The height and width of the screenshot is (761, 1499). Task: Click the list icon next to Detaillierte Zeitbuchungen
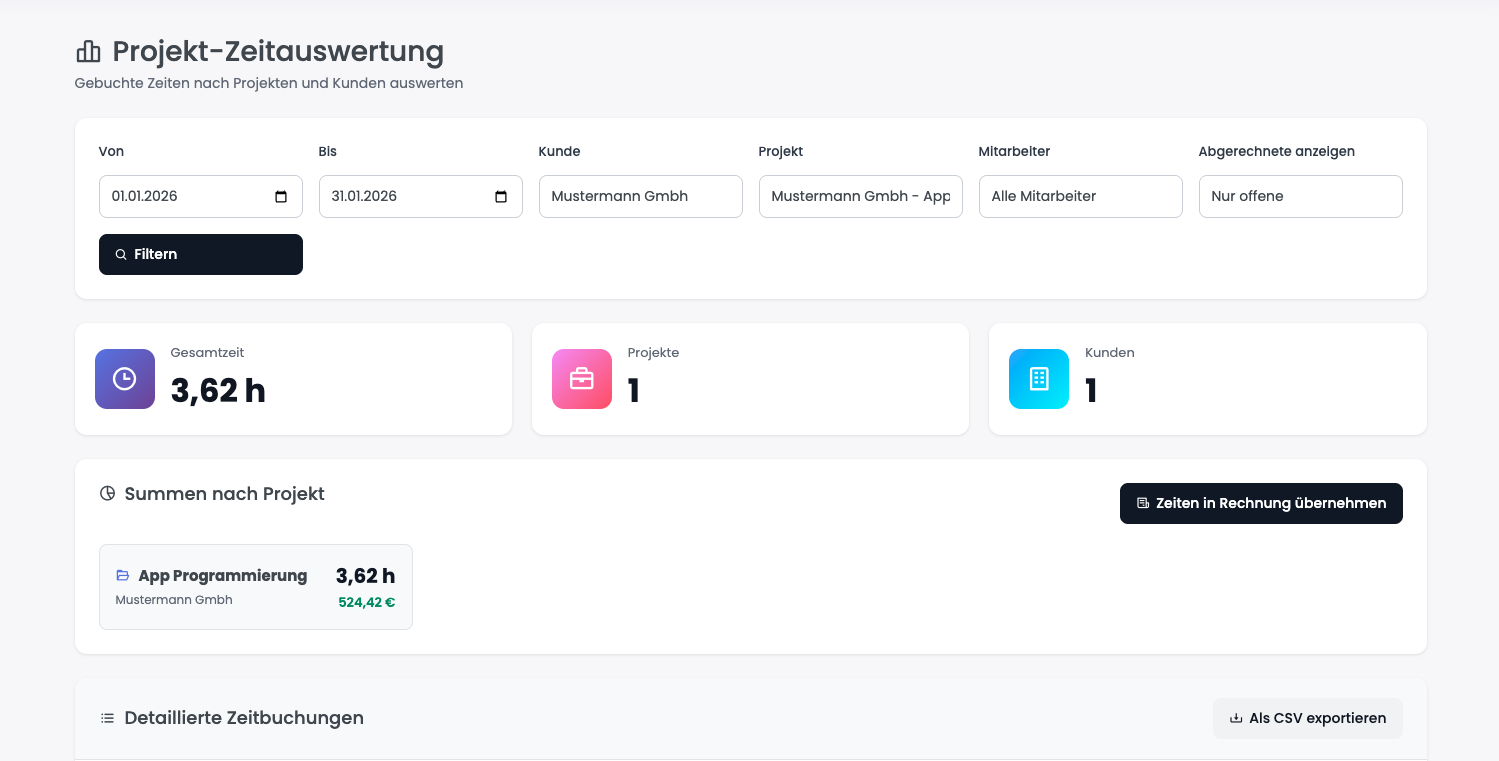click(107, 718)
